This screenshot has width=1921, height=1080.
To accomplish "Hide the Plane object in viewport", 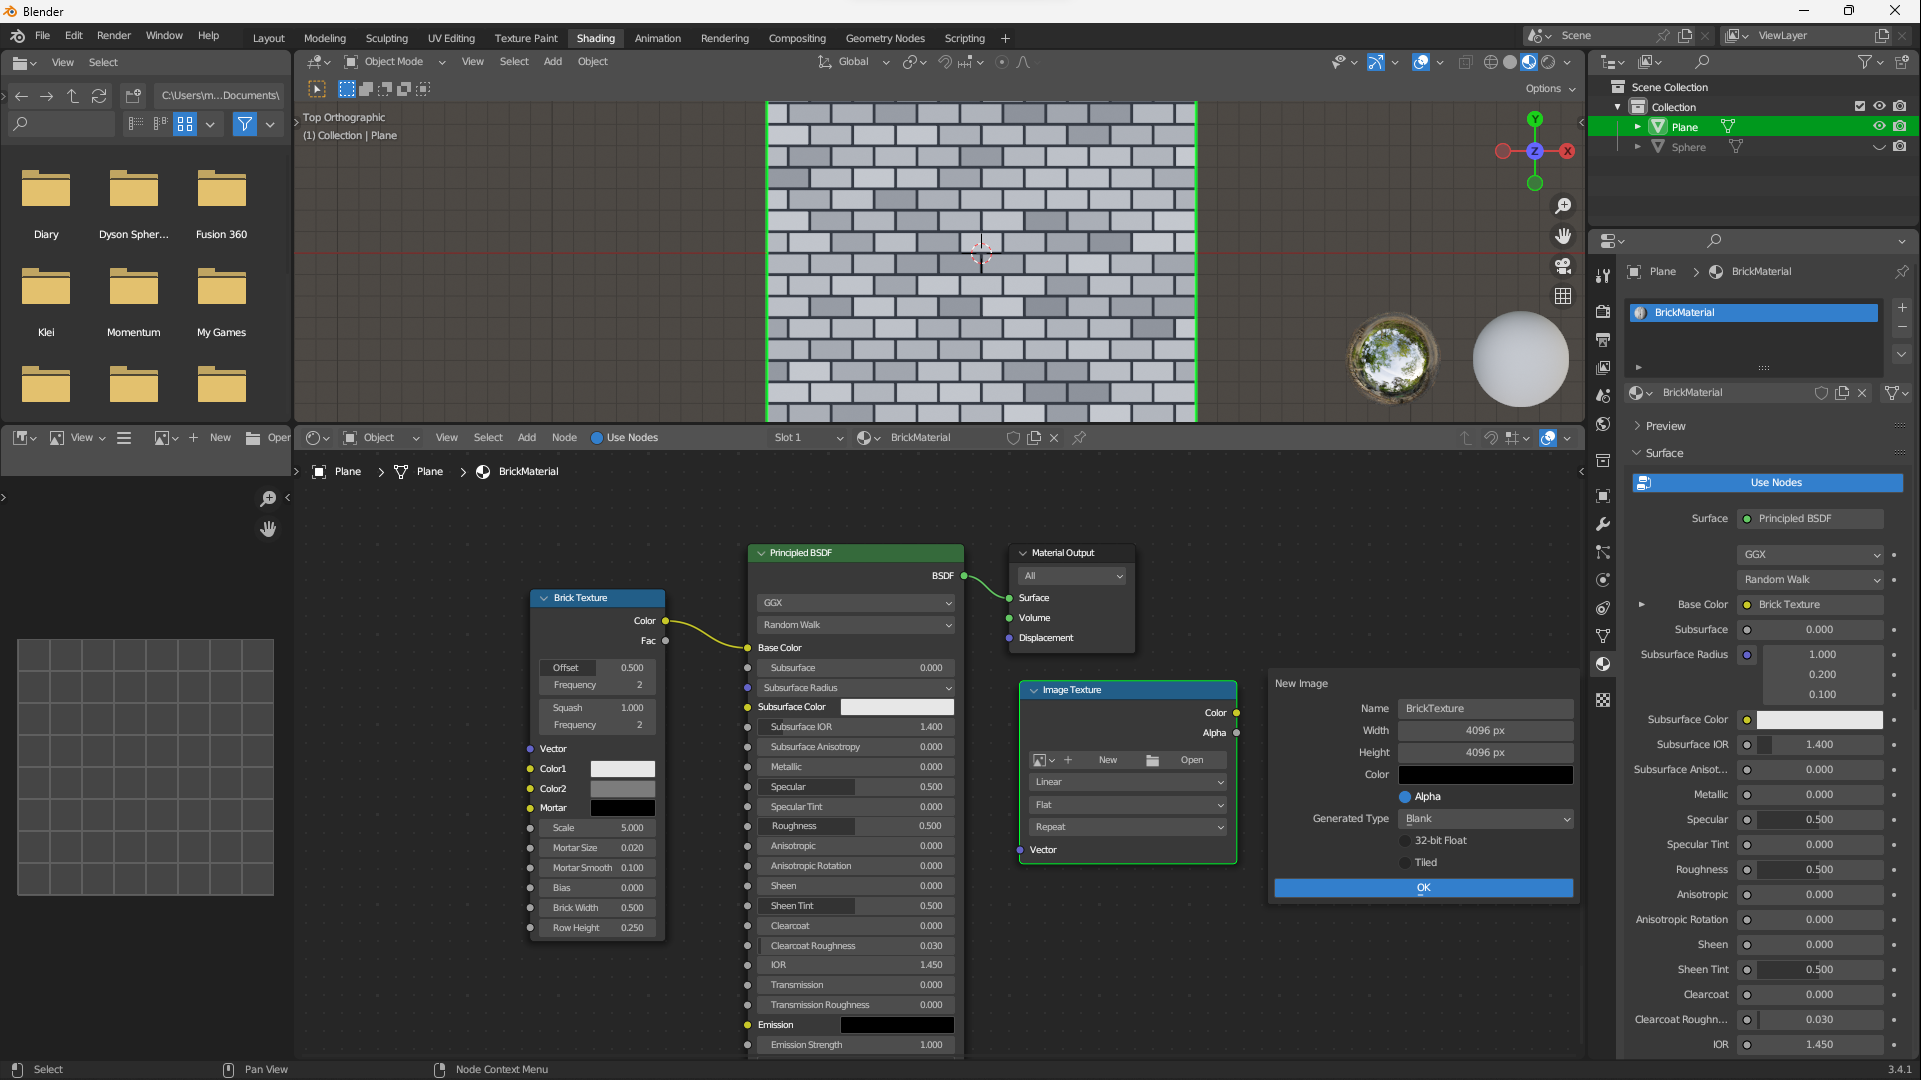I will (x=1879, y=126).
